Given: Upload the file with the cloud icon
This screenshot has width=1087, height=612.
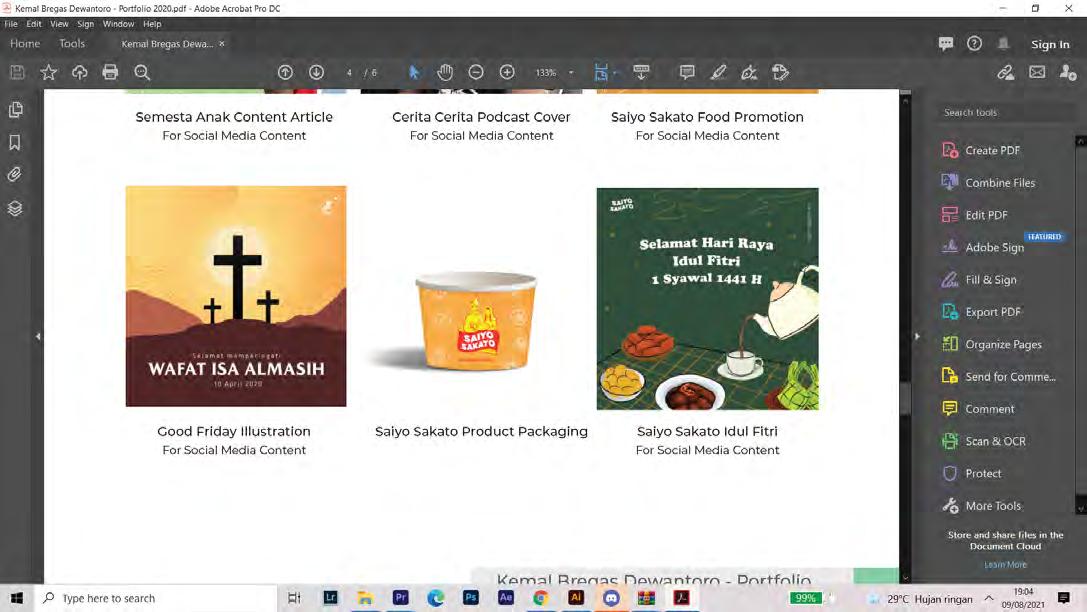Looking at the screenshot, I should [x=80, y=72].
